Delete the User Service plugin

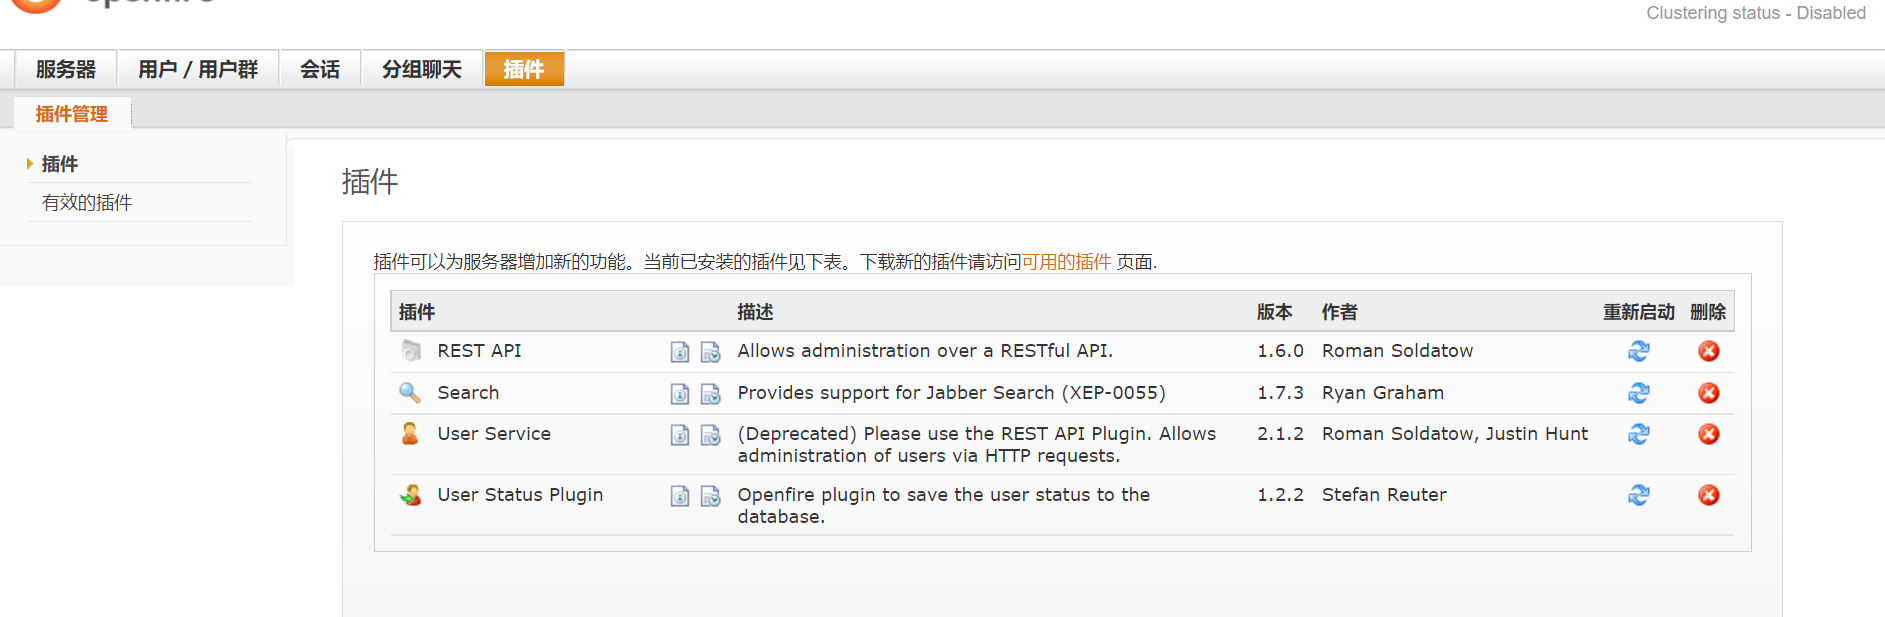click(1709, 434)
